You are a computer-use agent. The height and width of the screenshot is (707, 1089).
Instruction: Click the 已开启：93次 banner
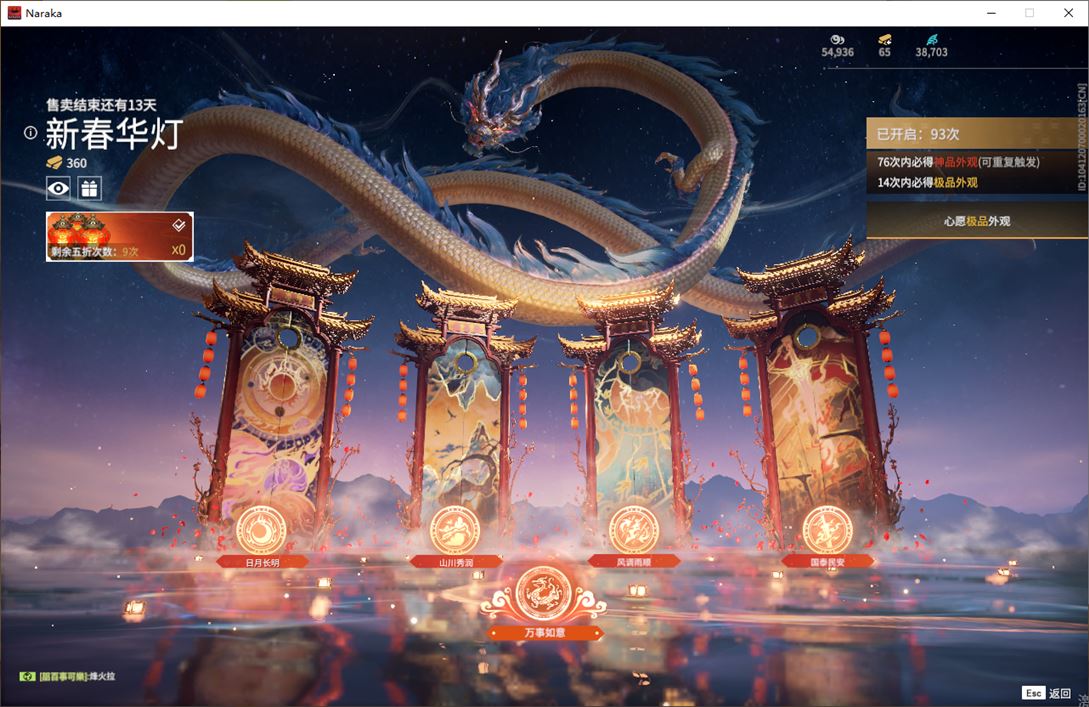point(976,133)
